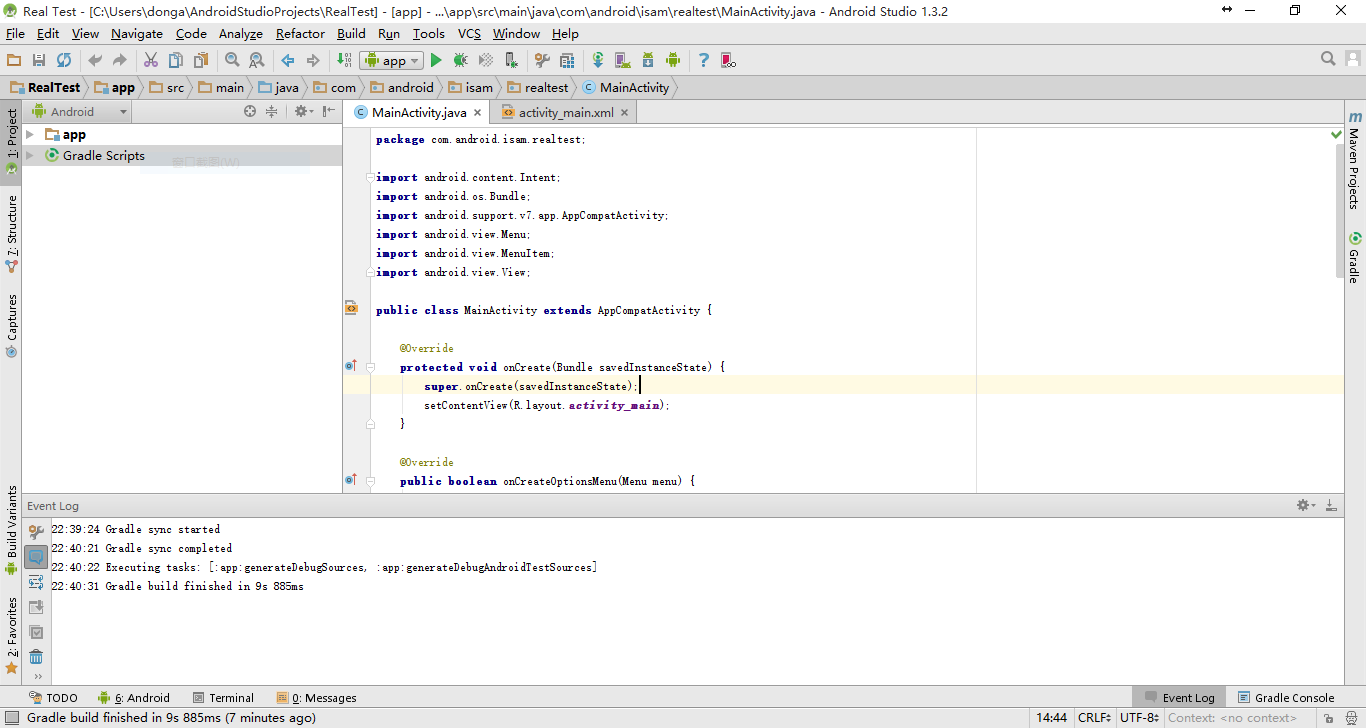
Task: Open the AVD Manager toolbar icon
Action: [622, 61]
